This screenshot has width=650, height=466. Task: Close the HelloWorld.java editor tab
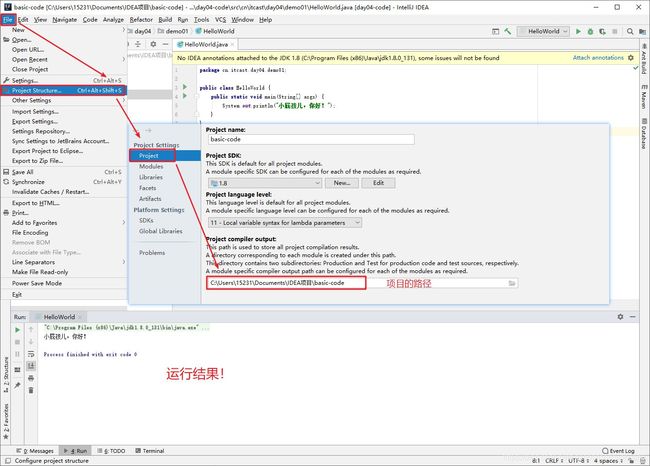[233, 44]
